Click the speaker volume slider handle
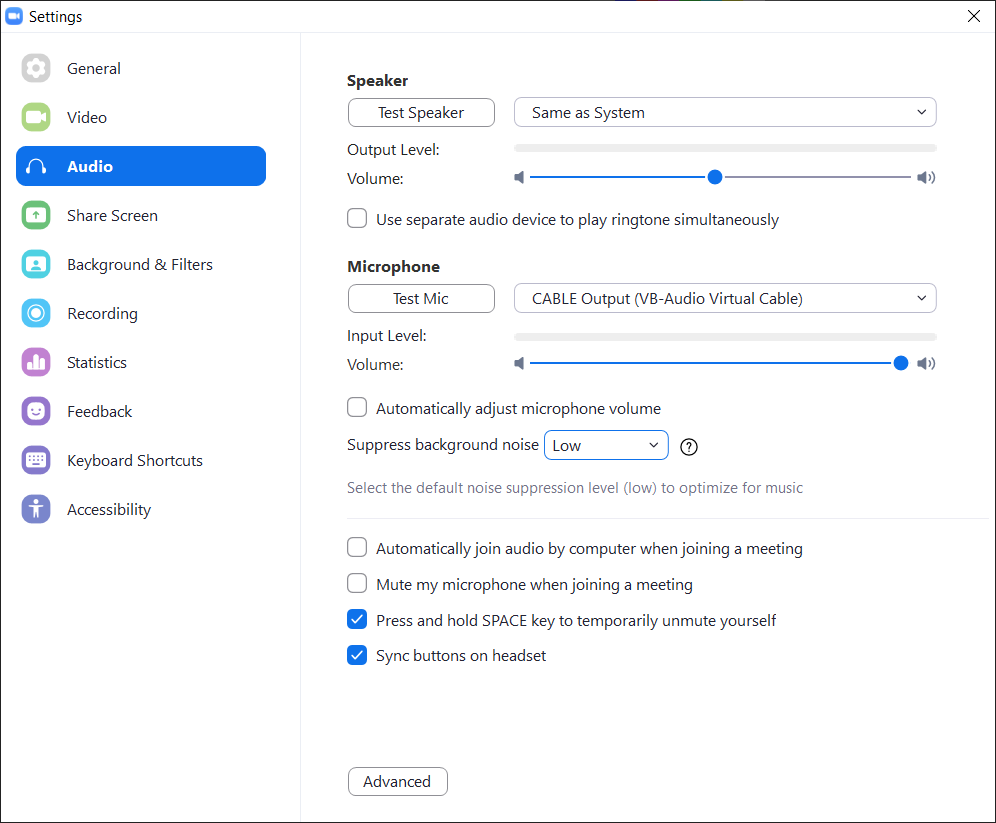This screenshot has width=996, height=823. [x=715, y=177]
